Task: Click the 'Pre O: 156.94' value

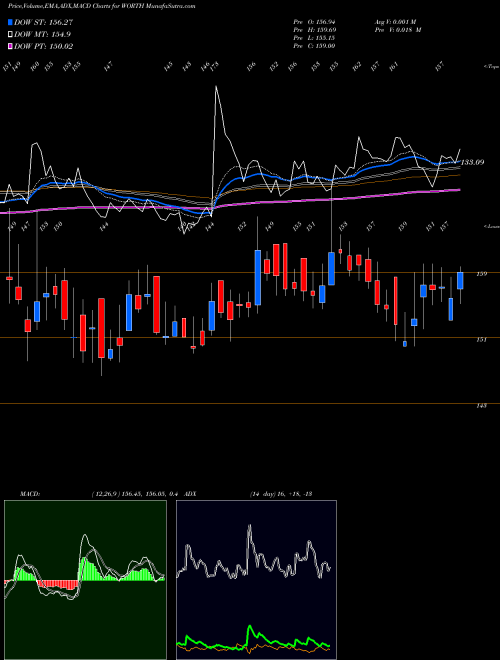Action: point(314,22)
